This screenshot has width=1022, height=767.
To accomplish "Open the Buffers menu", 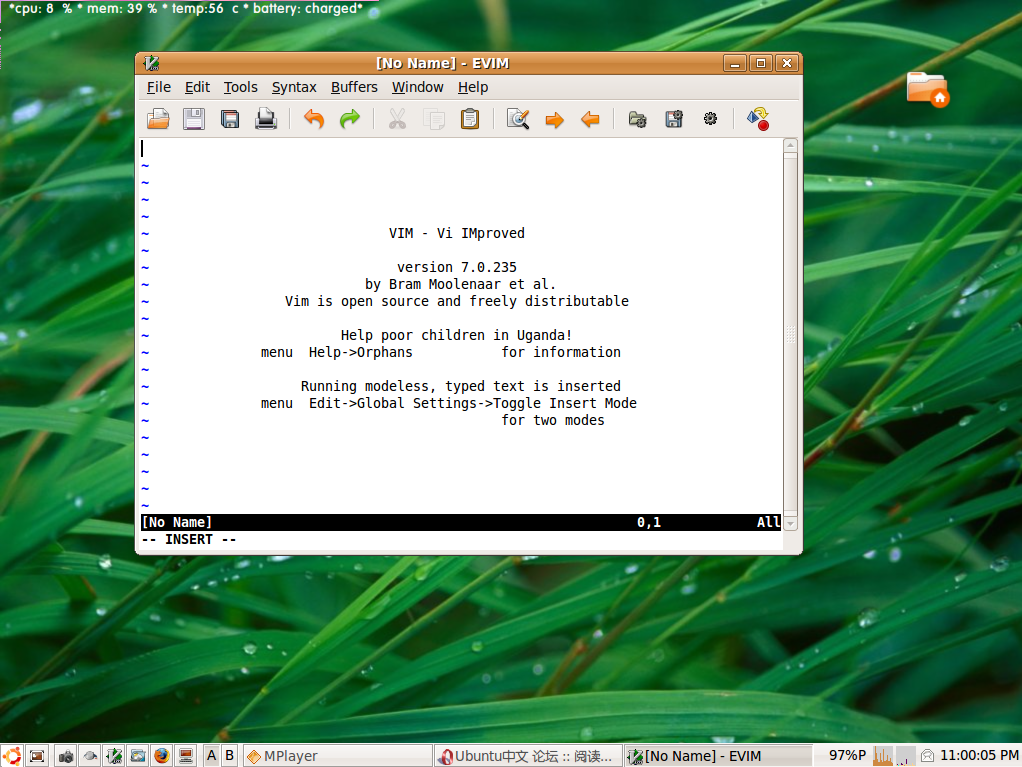I will (x=354, y=87).
